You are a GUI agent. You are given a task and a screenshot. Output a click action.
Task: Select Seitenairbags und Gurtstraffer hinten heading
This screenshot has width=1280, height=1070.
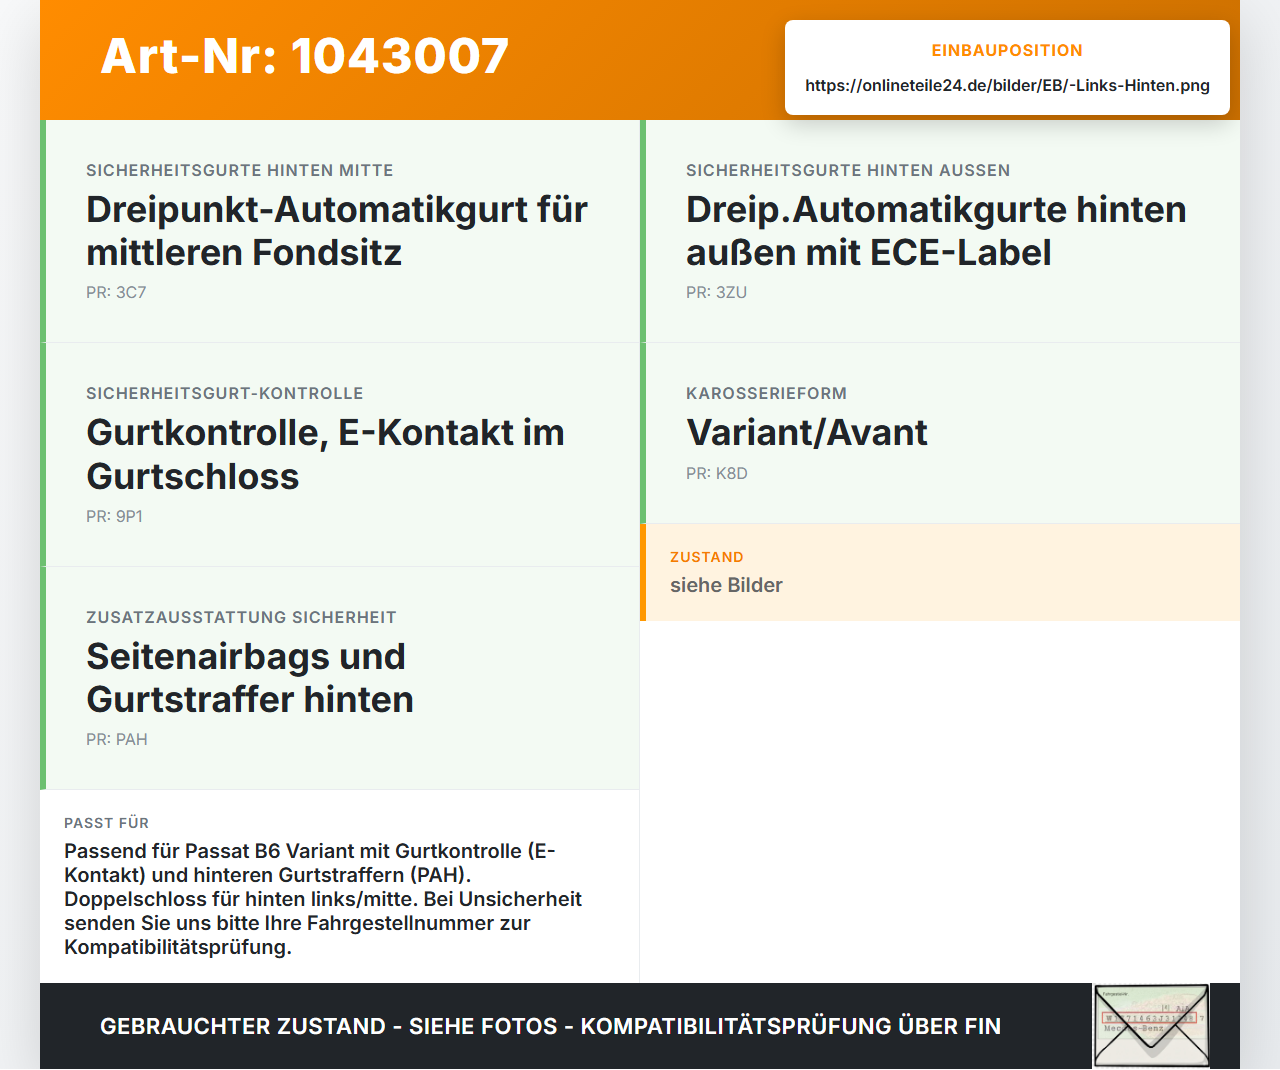[x=250, y=678]
